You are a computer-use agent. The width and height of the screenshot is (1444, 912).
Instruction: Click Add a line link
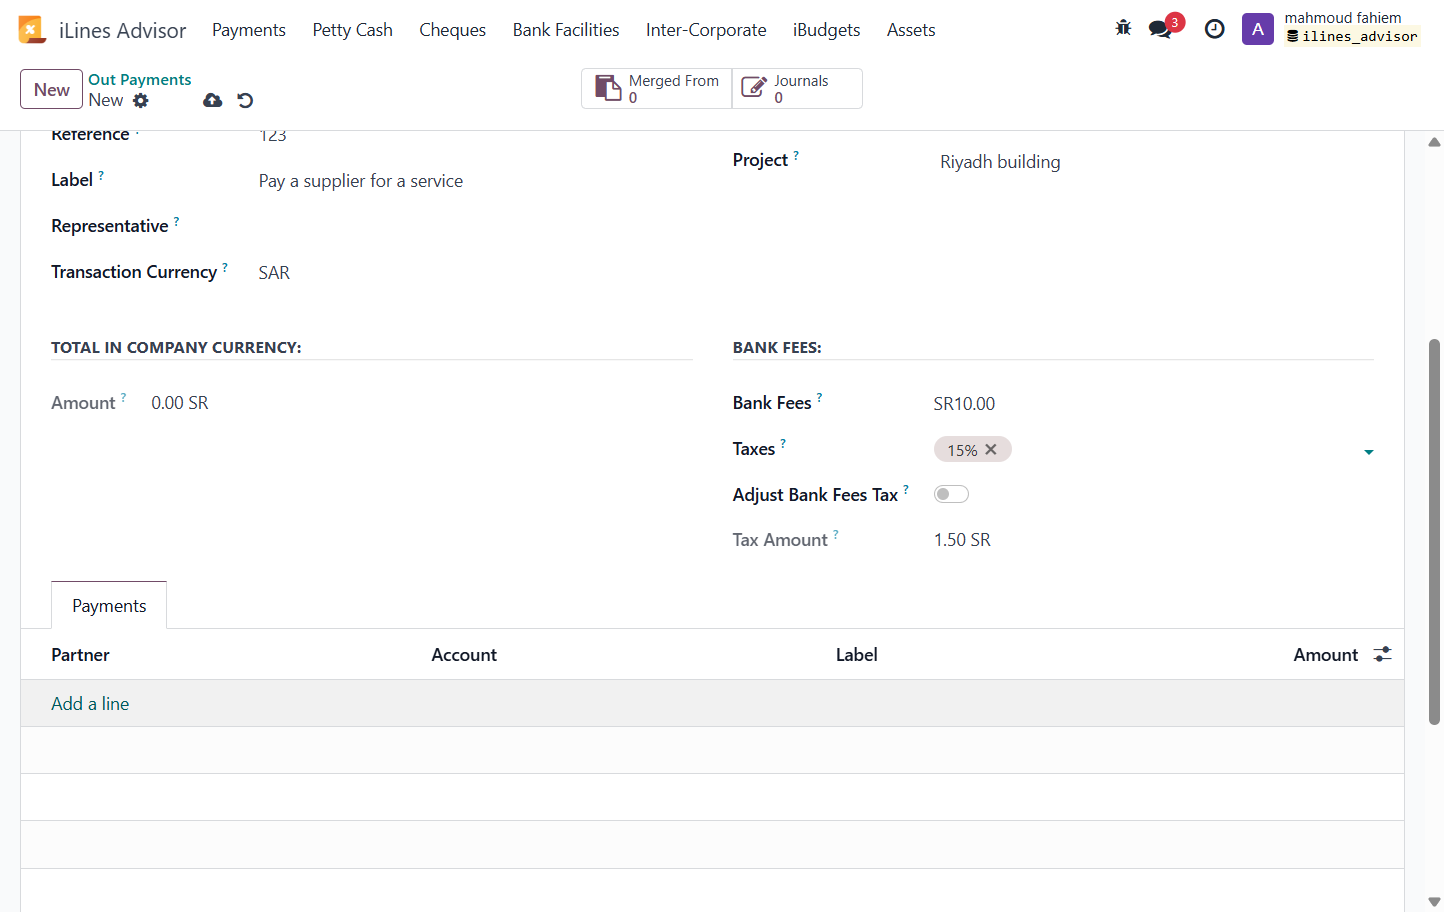coord(90,703)
